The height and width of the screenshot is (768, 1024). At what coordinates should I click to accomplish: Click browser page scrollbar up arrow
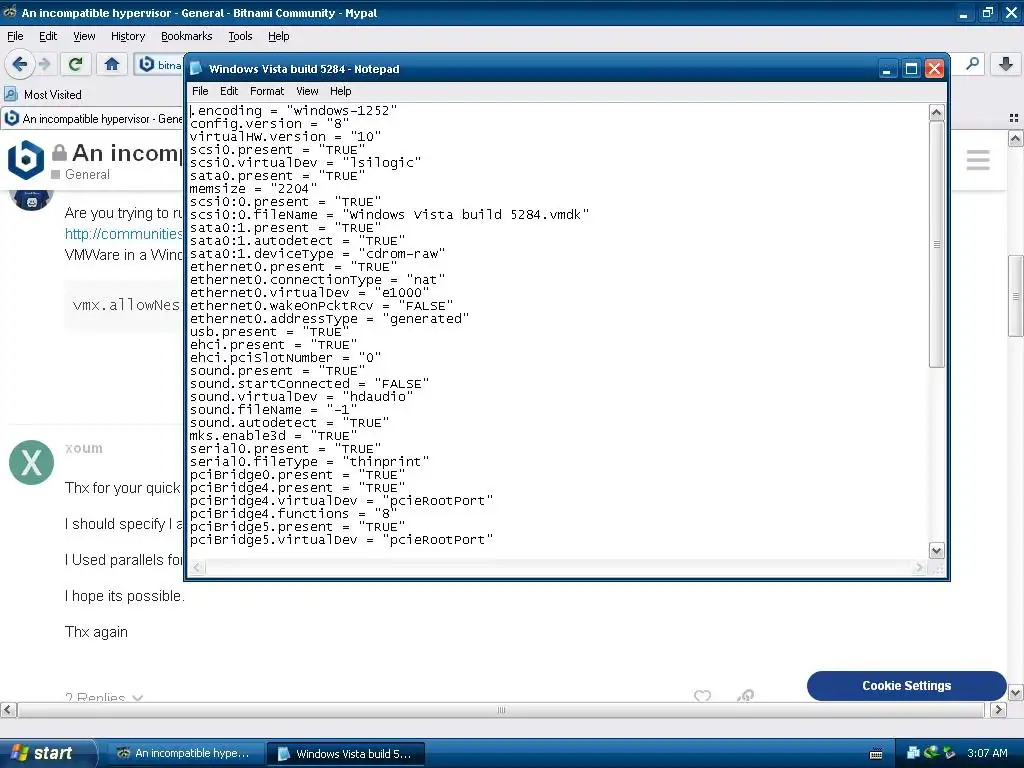[1015, 138]
